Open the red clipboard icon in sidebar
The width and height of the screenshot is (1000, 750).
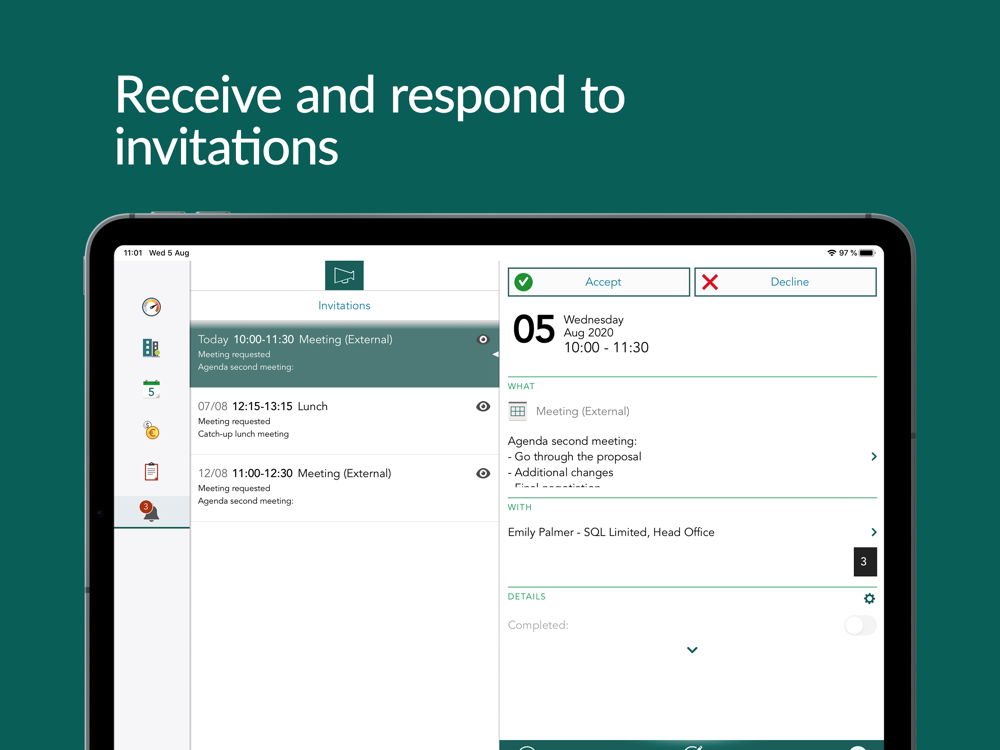151,471
